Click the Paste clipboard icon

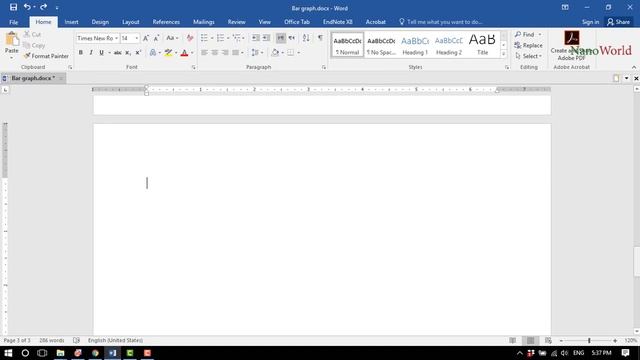[x=11, y=39]
